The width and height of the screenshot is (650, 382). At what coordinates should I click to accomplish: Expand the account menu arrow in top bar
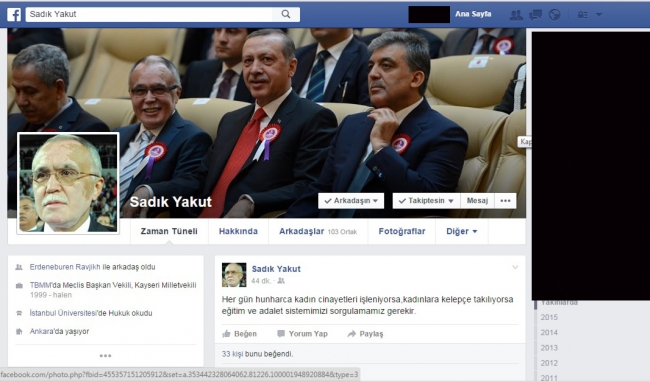point(599,15)
